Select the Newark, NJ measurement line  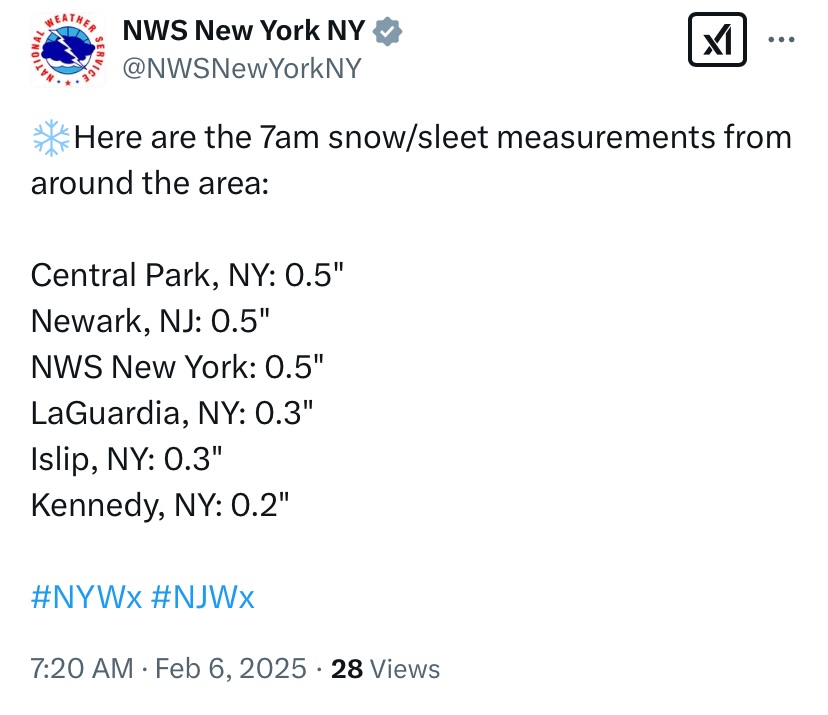pos(150,322)
